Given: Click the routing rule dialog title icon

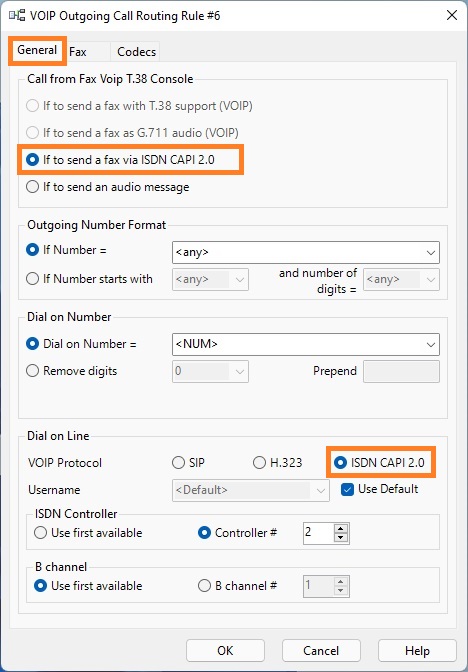Looking at the screenshot, I should point(17,16).
